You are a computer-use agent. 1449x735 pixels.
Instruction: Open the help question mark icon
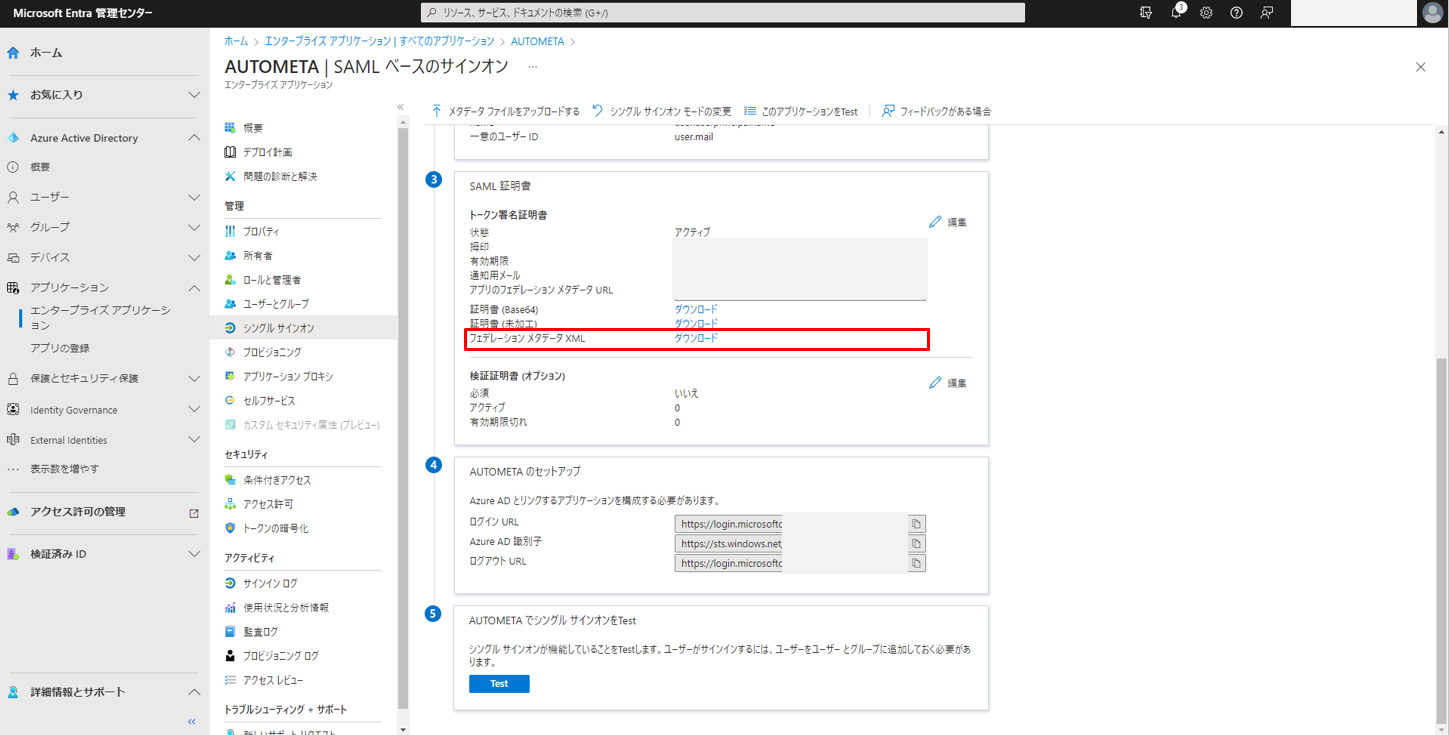coord(1236,13)
